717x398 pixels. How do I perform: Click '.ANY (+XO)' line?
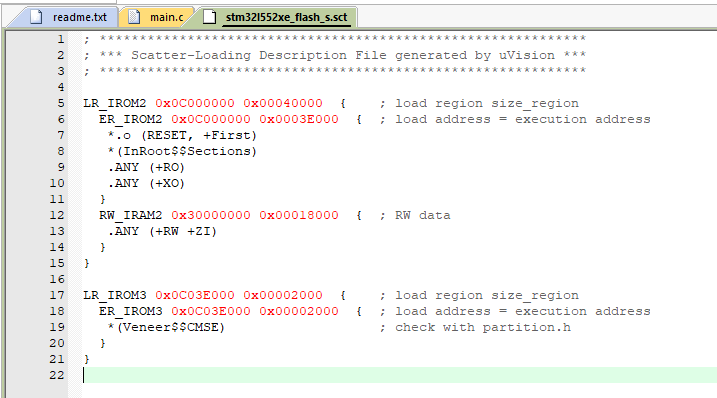pyautogui.click(x=146, y=183)
